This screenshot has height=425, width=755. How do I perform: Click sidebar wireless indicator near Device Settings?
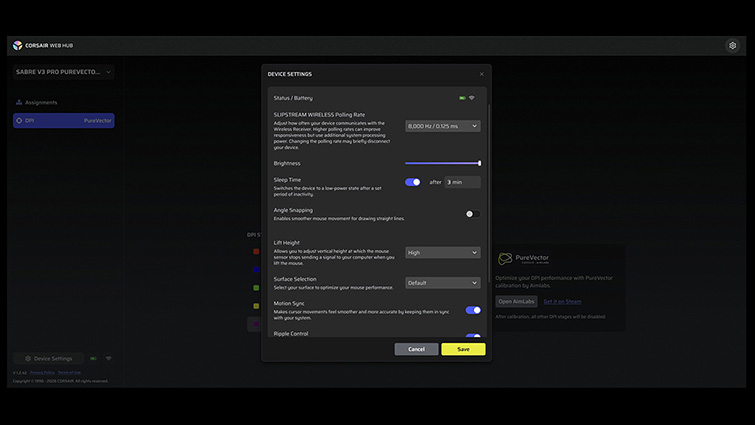pos(108,359)
